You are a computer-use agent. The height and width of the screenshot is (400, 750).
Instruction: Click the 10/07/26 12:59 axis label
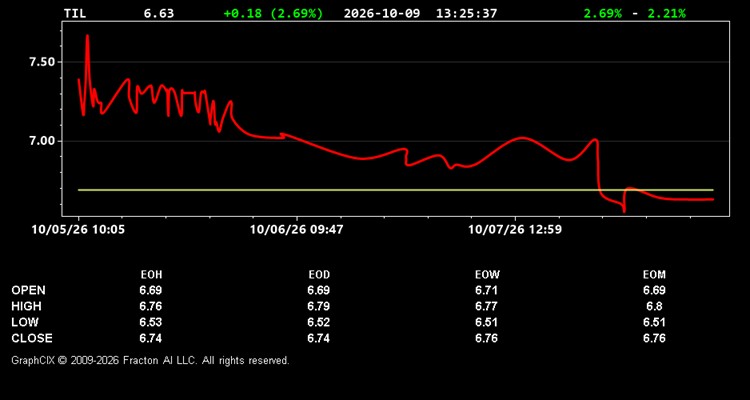515,230
